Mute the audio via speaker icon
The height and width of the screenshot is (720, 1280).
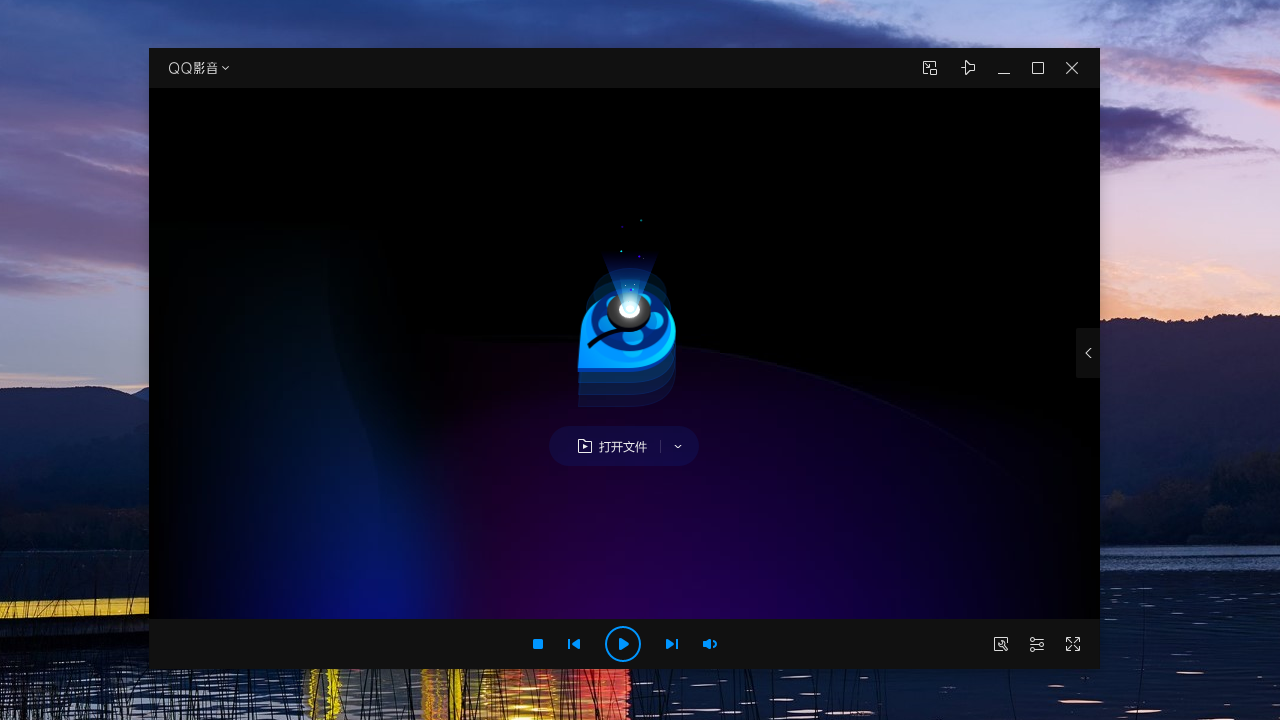(x=710, y=644)
